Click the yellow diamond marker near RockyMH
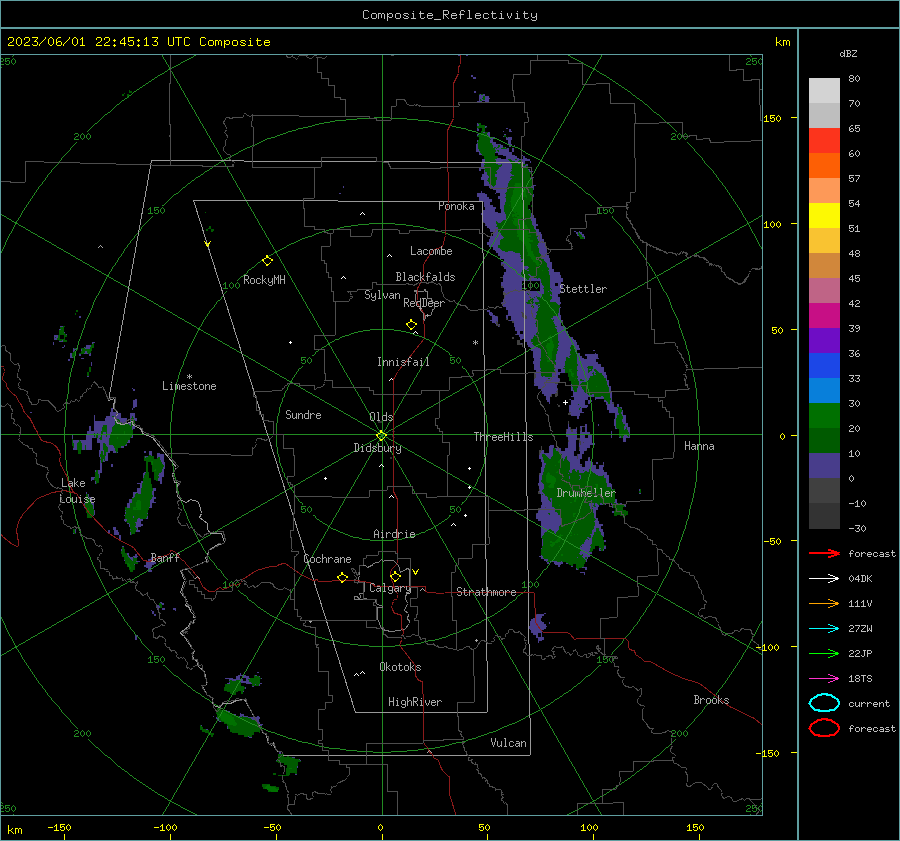Image resolution: width=900 pixels, height=841 pixels. click(x=267, y=261)
